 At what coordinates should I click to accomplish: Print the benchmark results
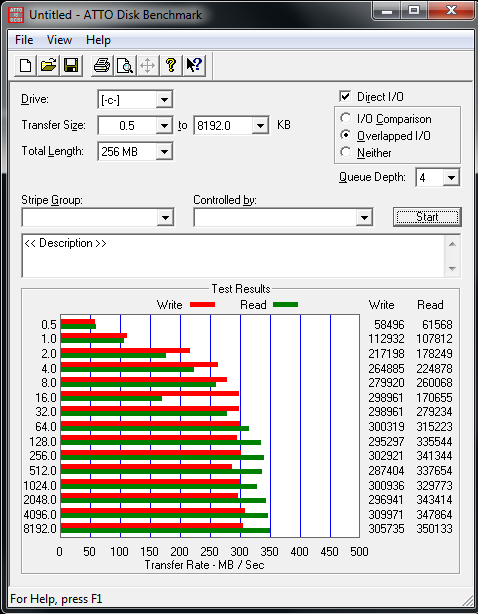pyautogui.click(x=102, y=65)
